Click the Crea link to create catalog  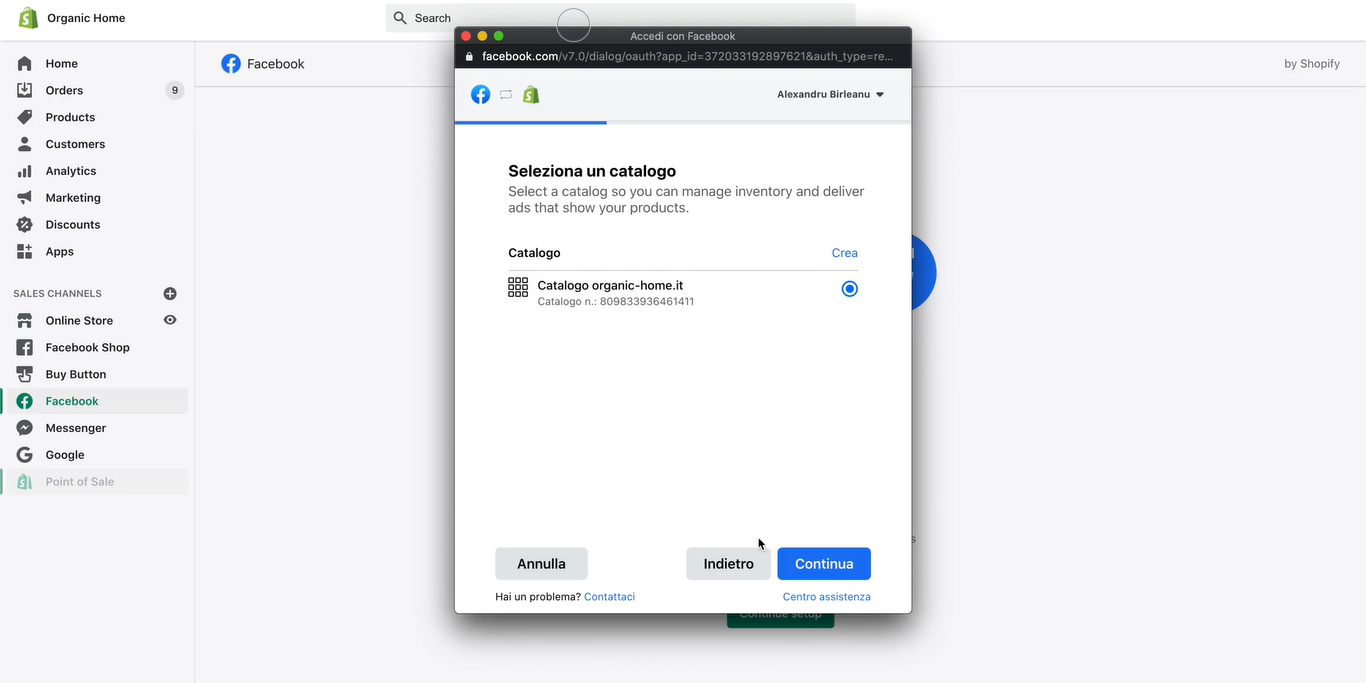(844, 253)
